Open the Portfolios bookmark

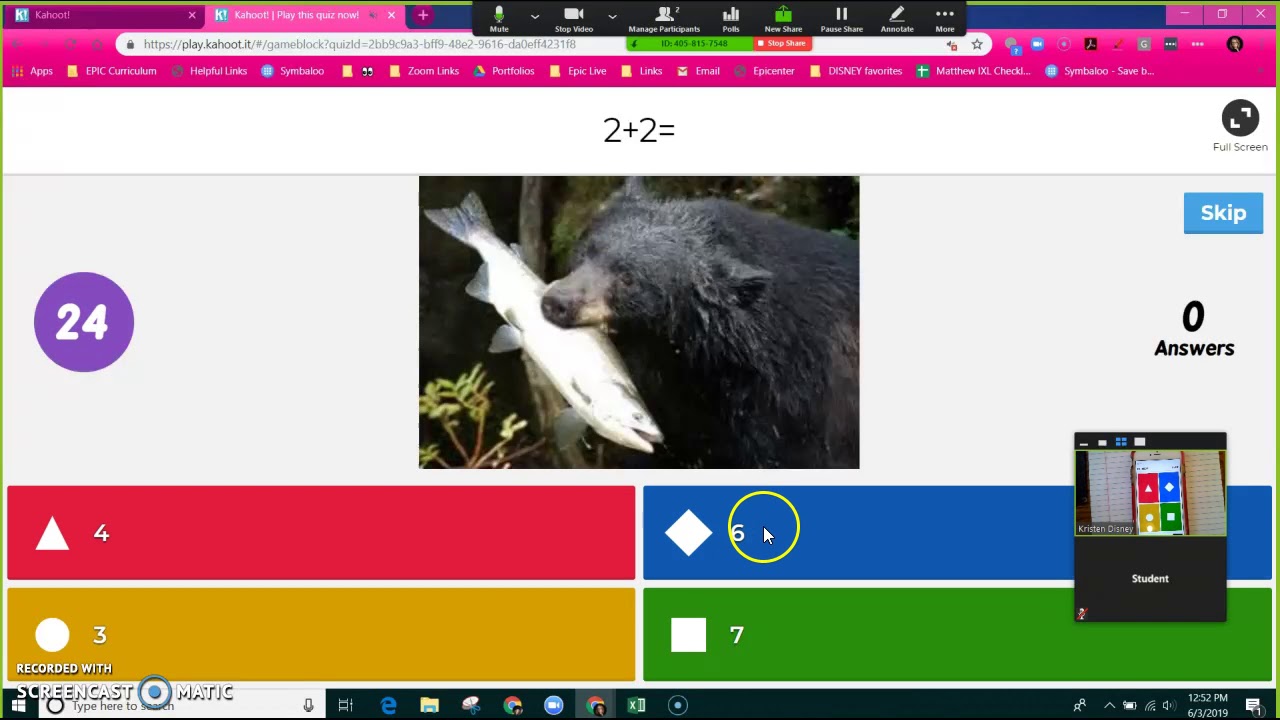[x=504, y=71]
